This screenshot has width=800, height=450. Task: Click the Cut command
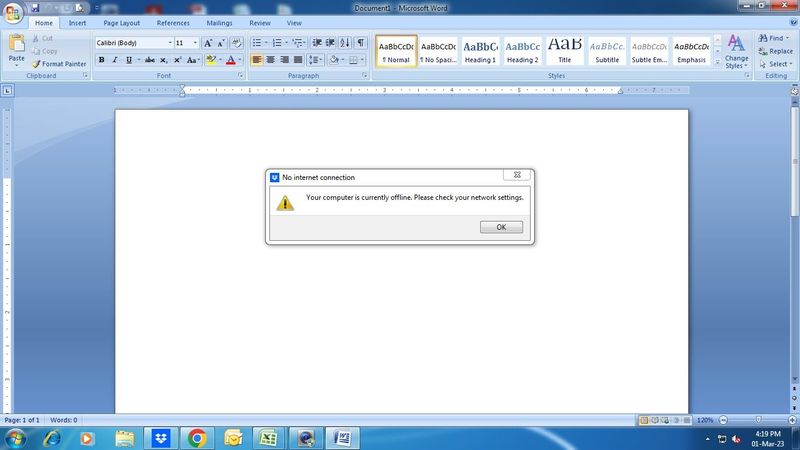(42, 38)
